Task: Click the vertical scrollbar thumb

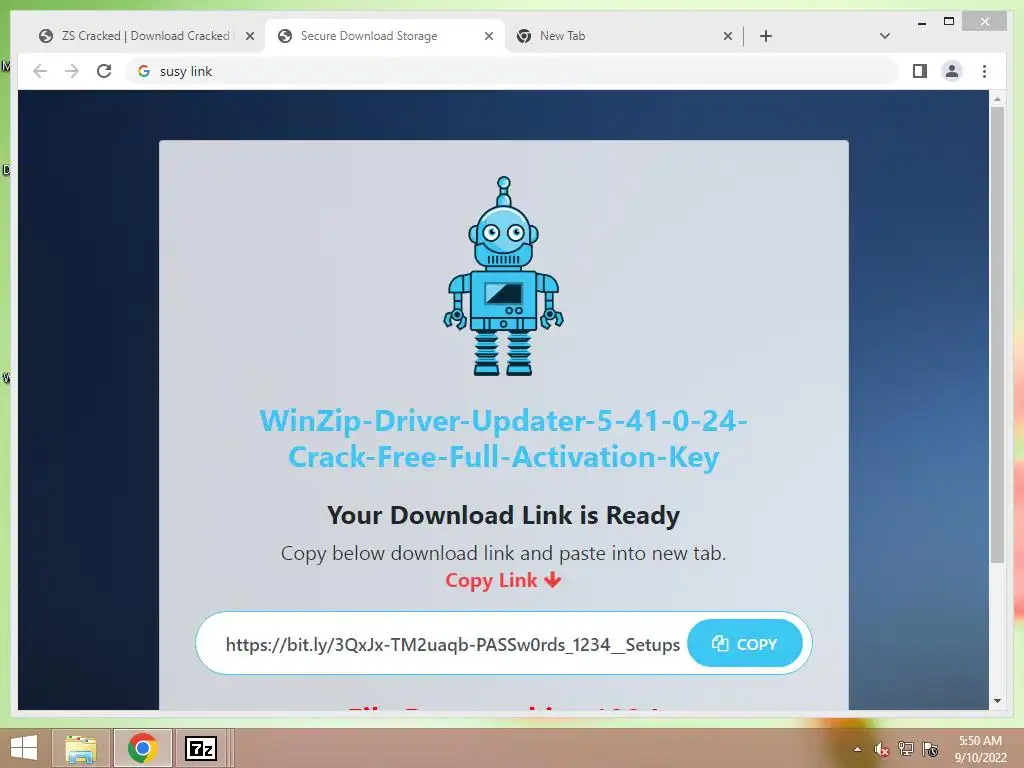Action: (997, 333)
